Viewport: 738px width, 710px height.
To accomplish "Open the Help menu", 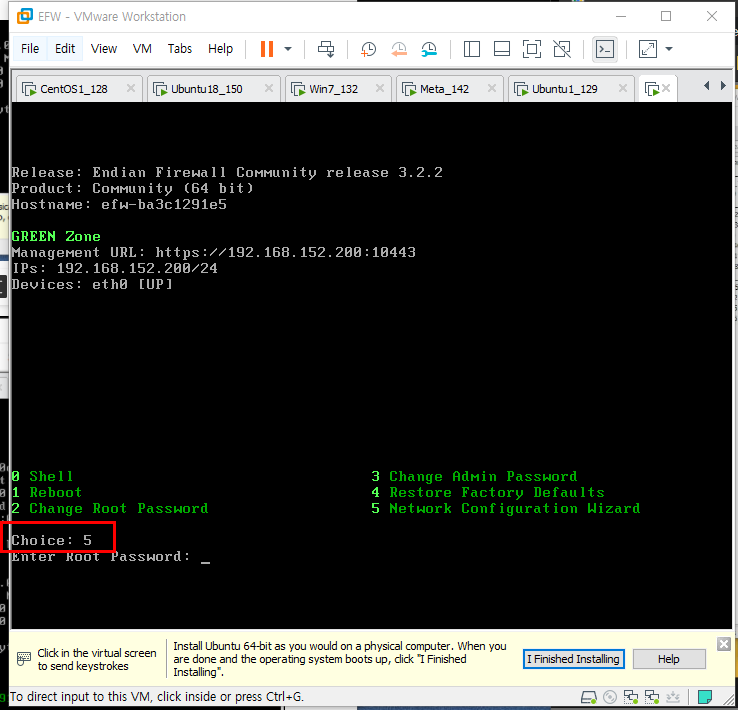I will click(220, 48).
